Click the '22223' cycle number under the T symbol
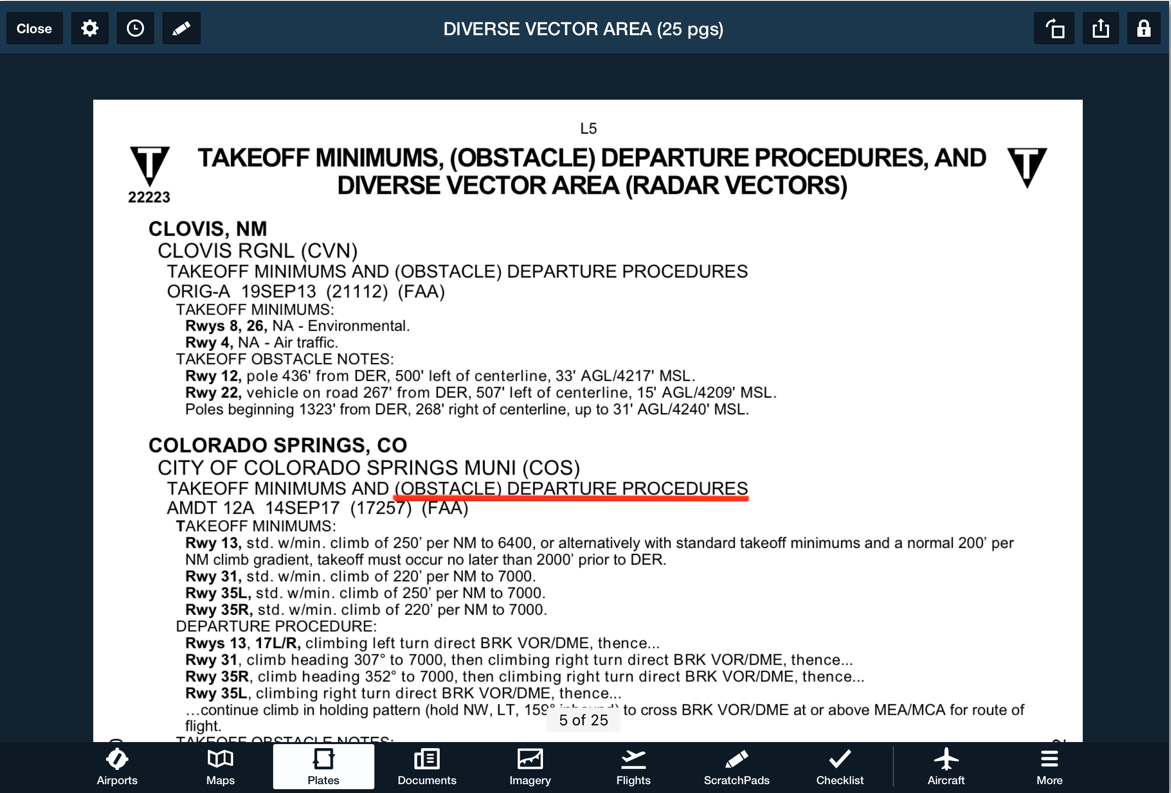The image size is (1171, 793). (149, 197)
